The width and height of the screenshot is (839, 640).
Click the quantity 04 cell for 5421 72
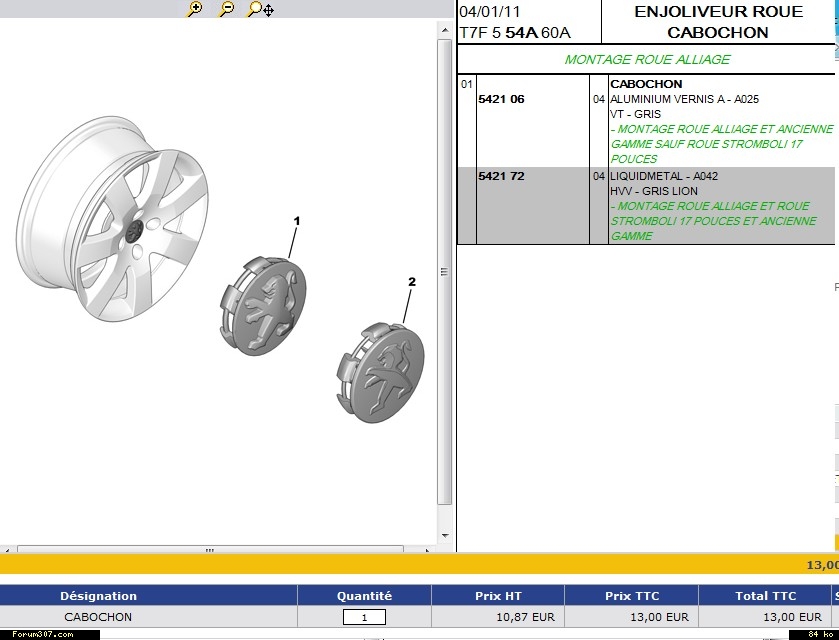[x=599, y=176]
